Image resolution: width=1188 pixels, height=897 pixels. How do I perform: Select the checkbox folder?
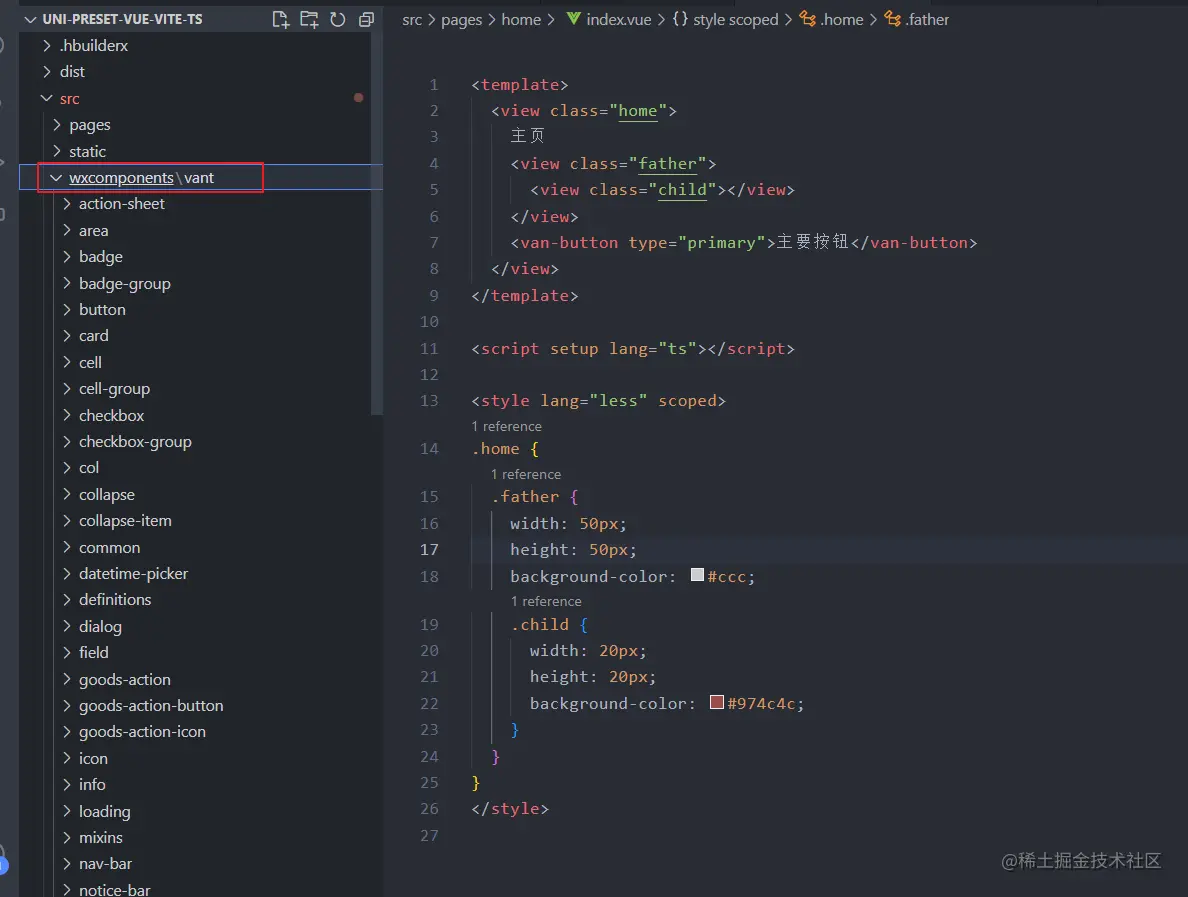click(x=111, y=415)
